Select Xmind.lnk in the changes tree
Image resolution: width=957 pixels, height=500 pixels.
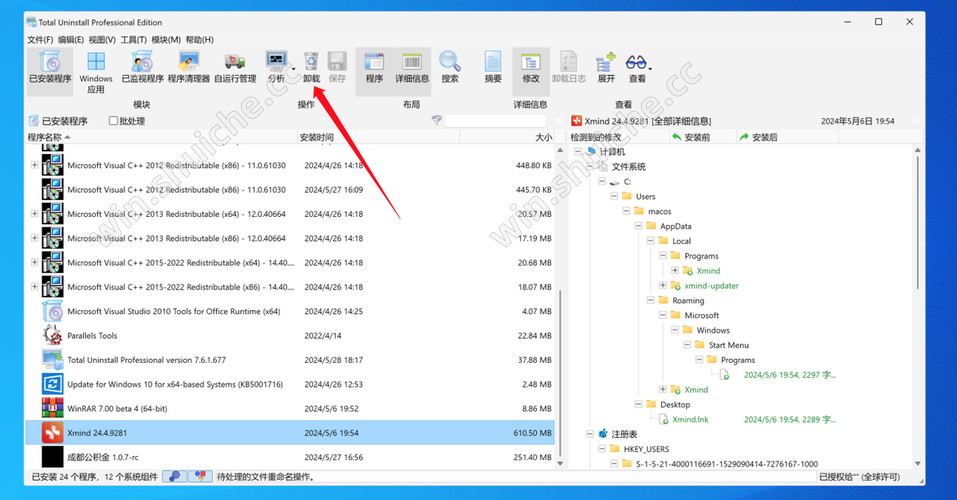tap(690, 419)
